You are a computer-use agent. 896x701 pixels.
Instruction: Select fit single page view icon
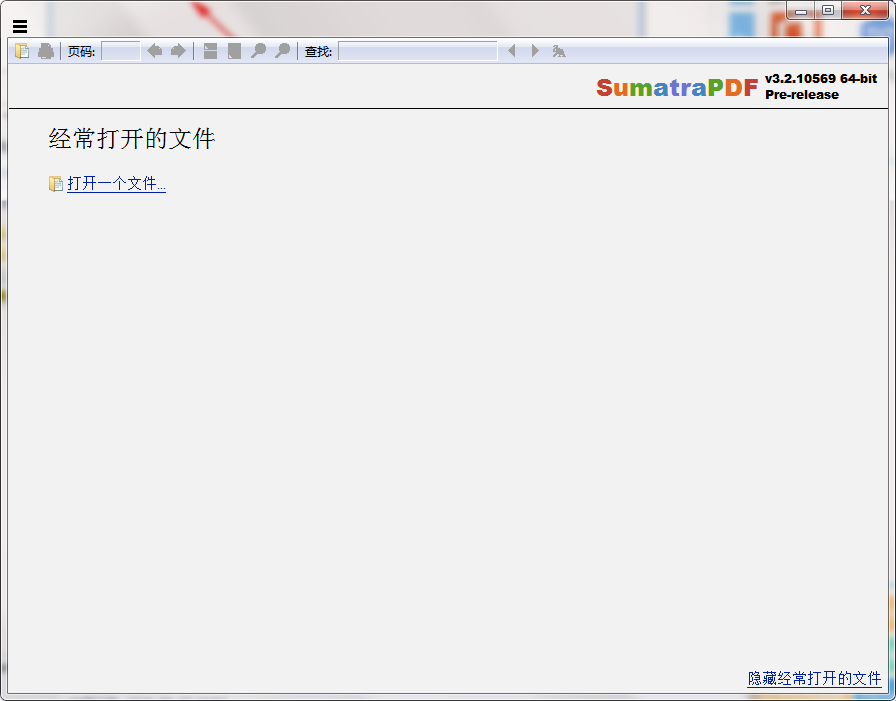234,51
